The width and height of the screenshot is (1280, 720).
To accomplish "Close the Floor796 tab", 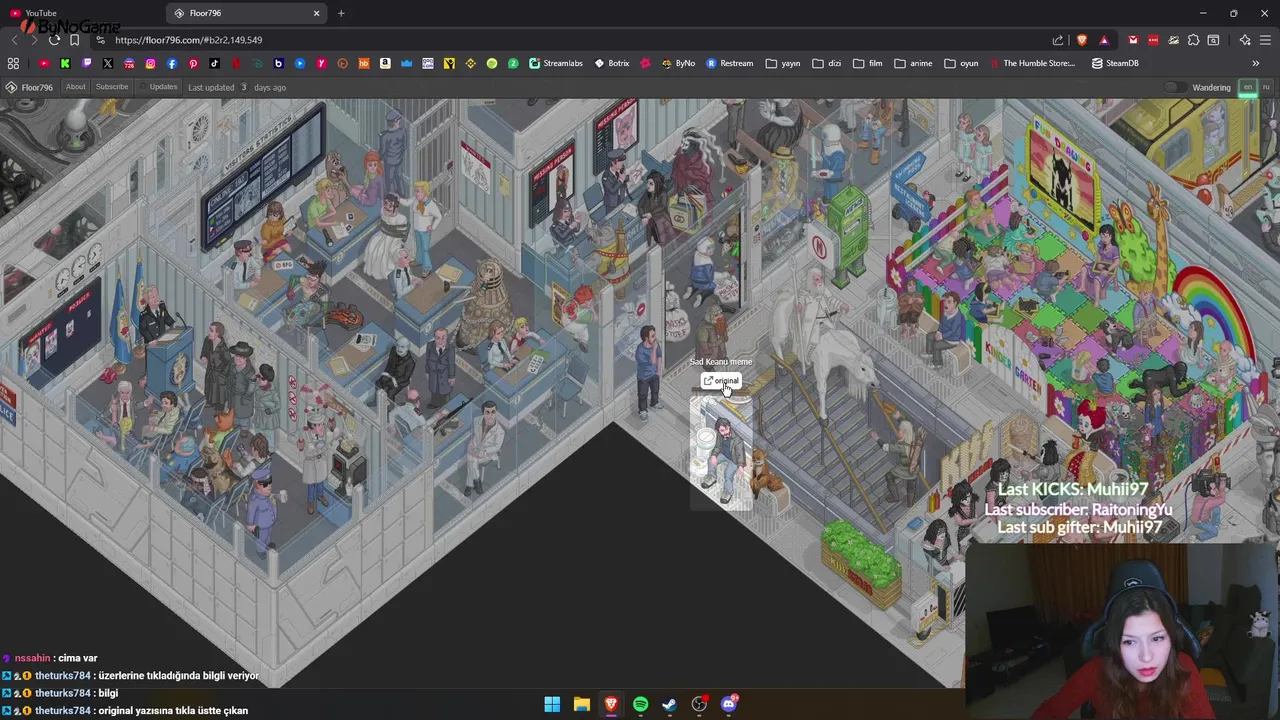I will point(317,13).
